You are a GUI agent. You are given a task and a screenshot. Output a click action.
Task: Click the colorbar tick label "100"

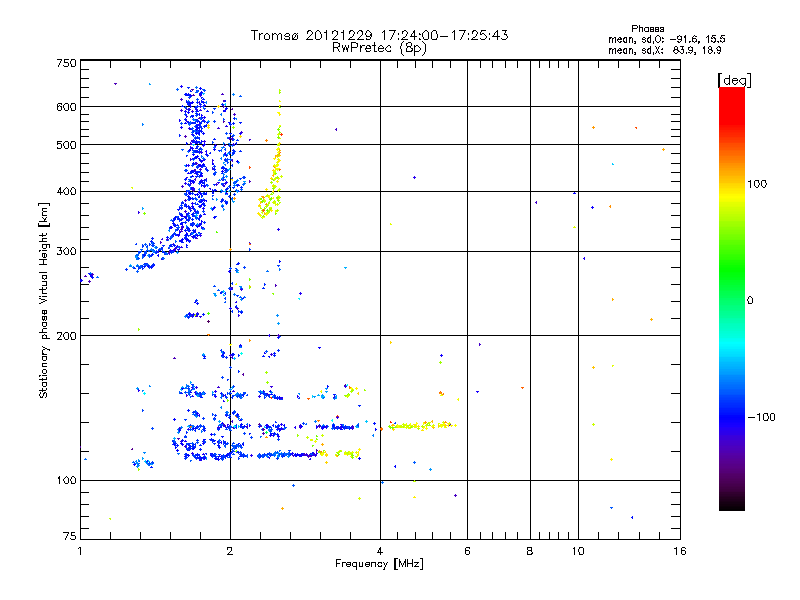pyautogui.click(x=757, y=184)
